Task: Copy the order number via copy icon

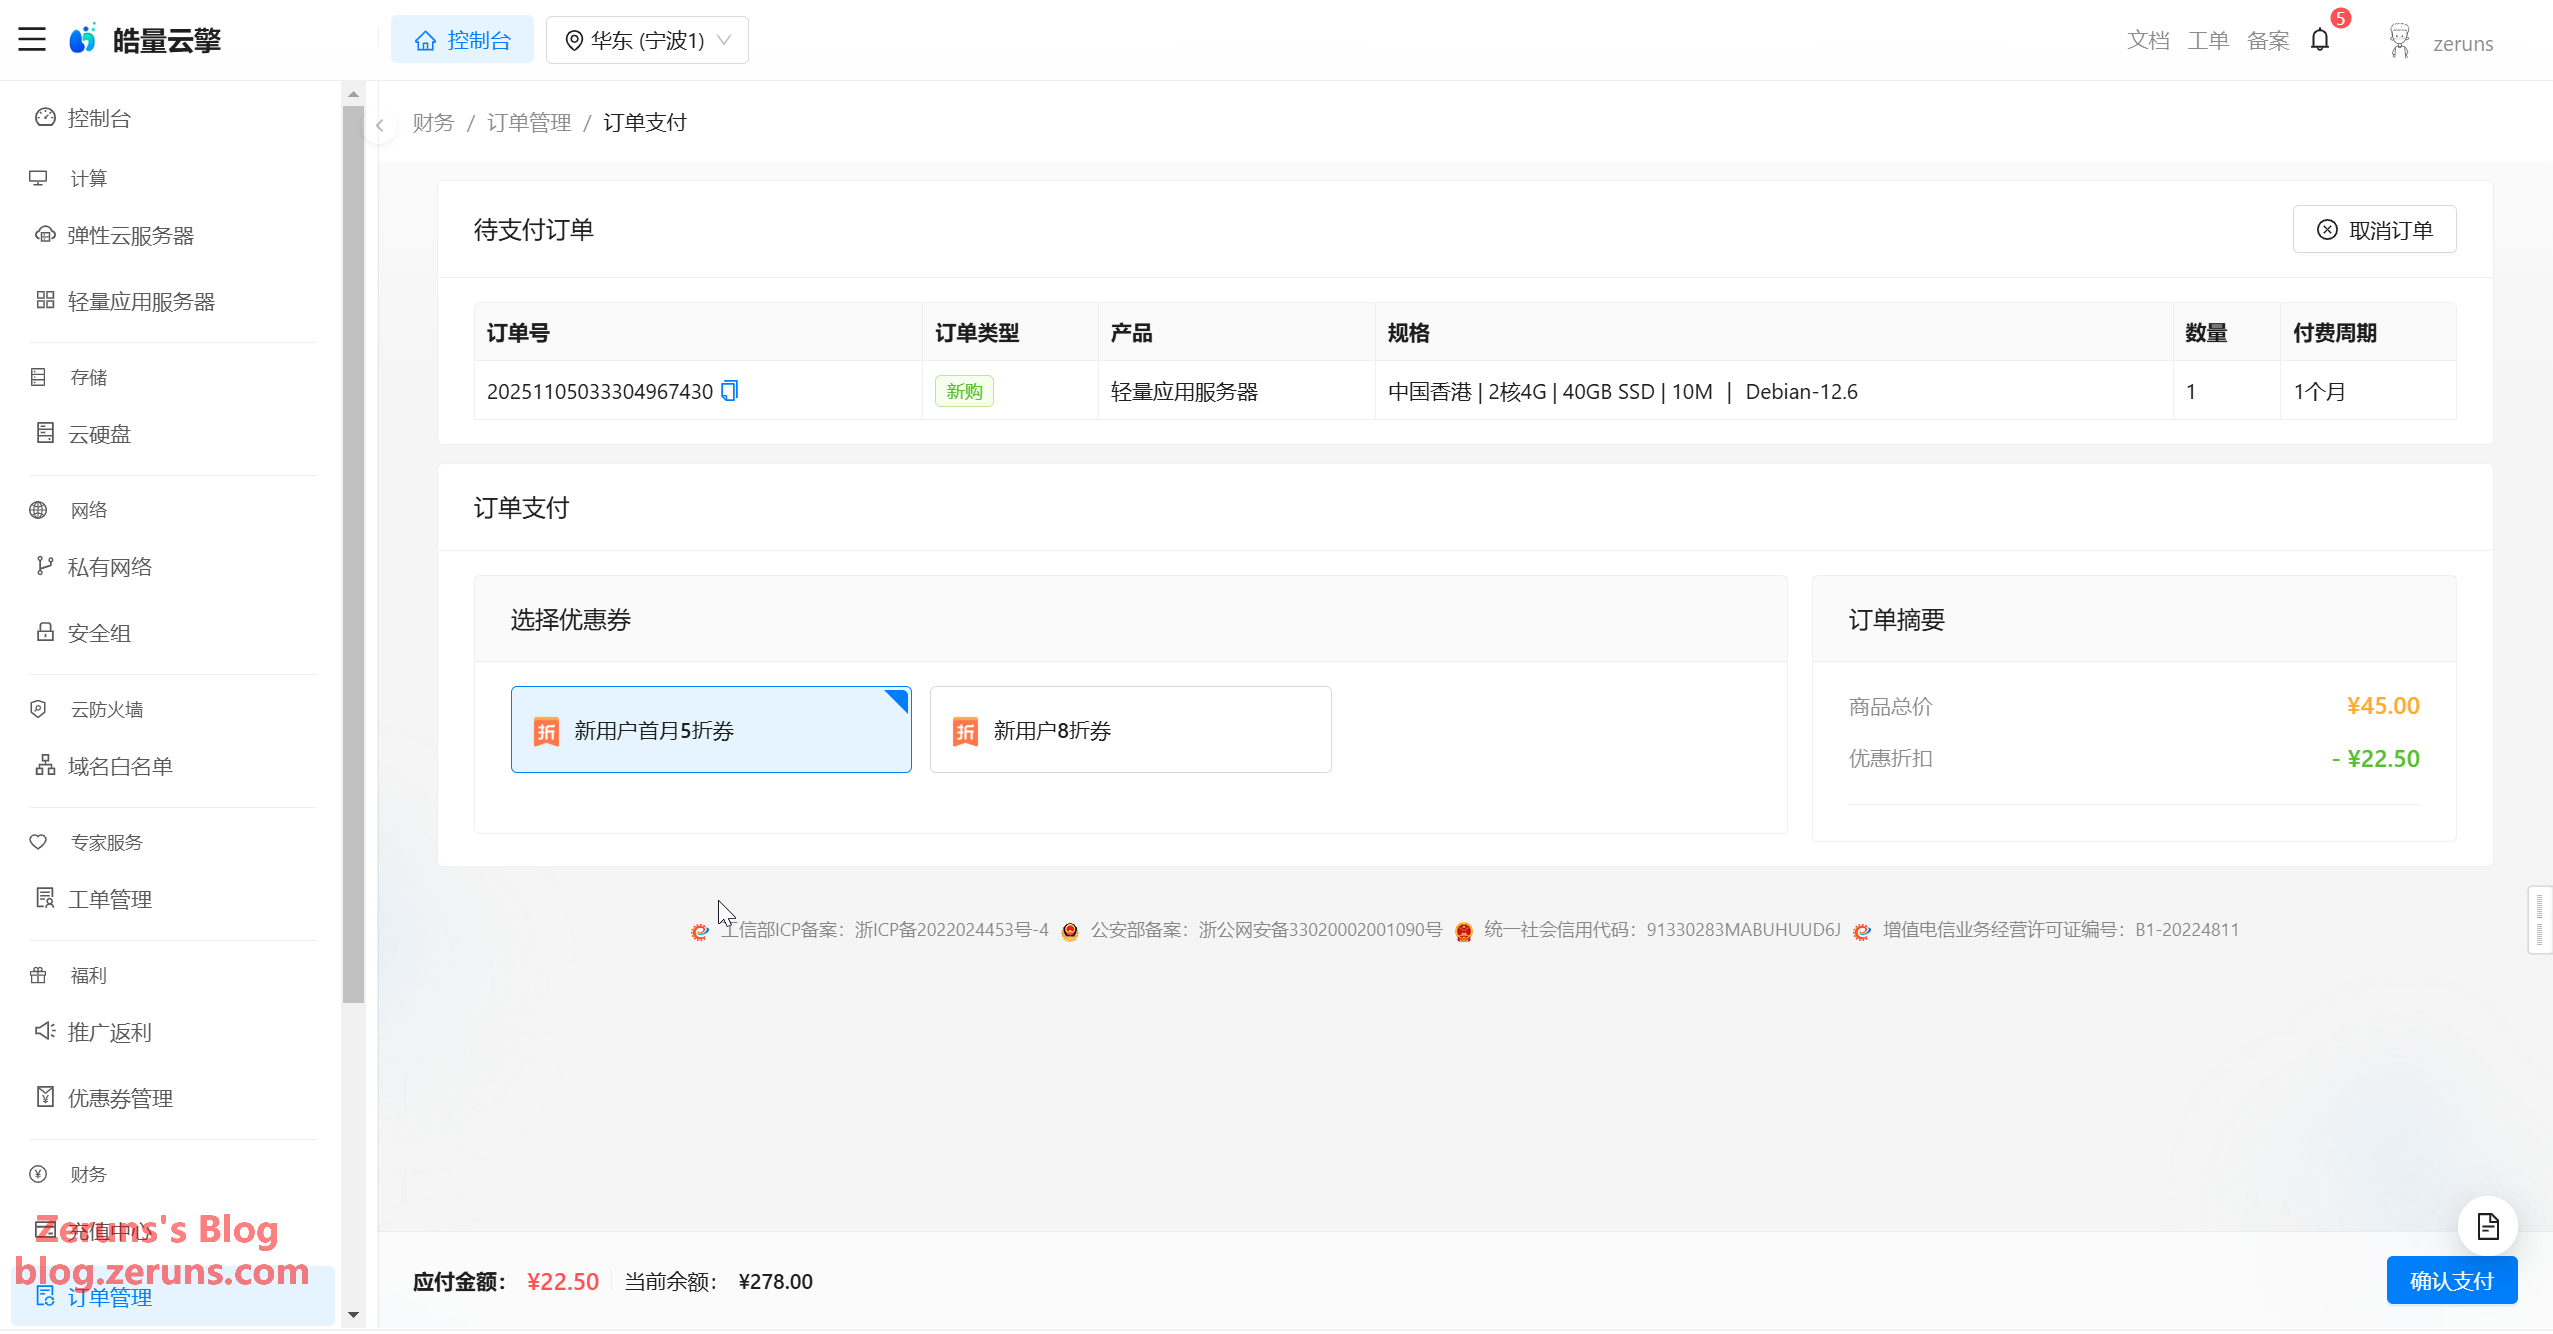Action: coord(730,391)
